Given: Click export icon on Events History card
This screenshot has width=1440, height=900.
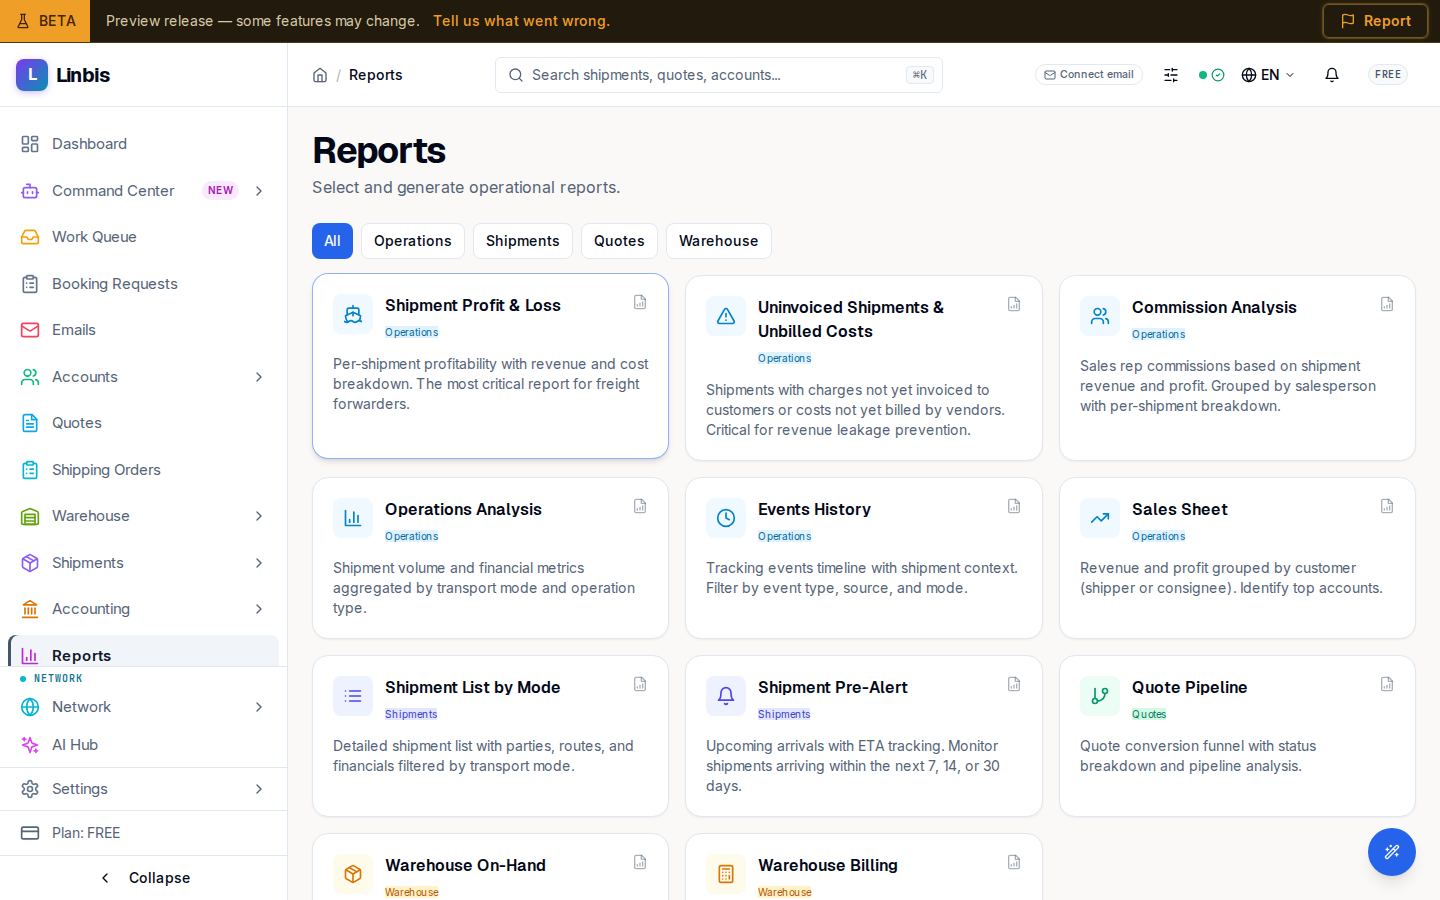Looking at the screenshot, I should tap(1014, 506).
